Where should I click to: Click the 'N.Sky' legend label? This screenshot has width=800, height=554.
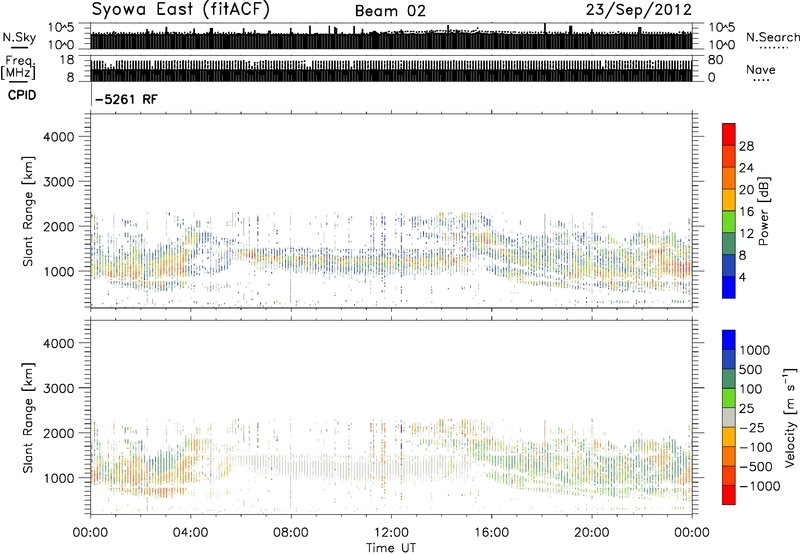[19, 37]
